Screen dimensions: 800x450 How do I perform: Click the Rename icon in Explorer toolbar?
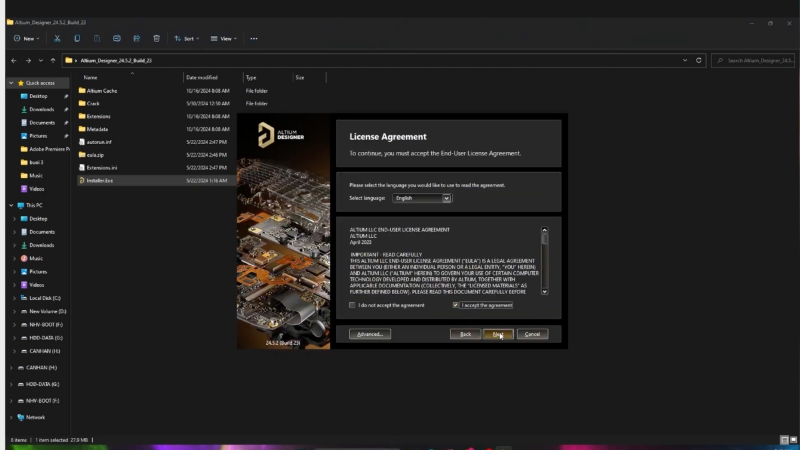[x=117, y=39]
